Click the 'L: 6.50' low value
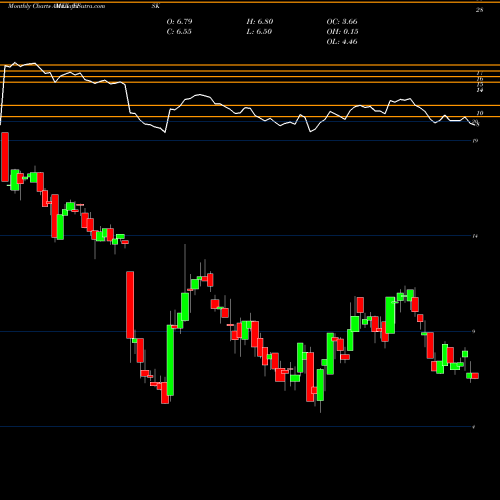Screen dimensions: 500x500 click(259, 32)
